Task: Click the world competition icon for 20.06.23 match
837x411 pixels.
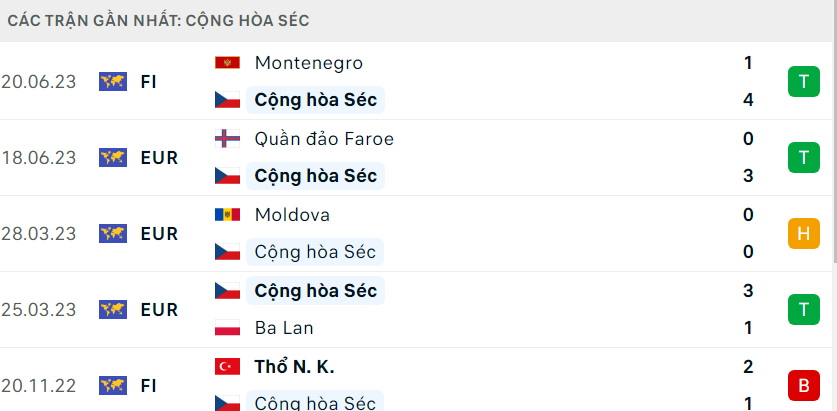Action: (x=113, y=82)
